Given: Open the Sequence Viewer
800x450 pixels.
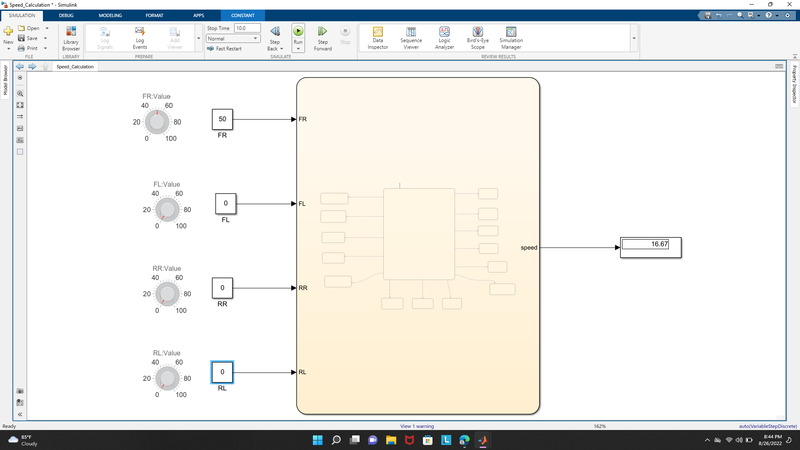Looking at the screenshot, I should [x=411, y=38].
